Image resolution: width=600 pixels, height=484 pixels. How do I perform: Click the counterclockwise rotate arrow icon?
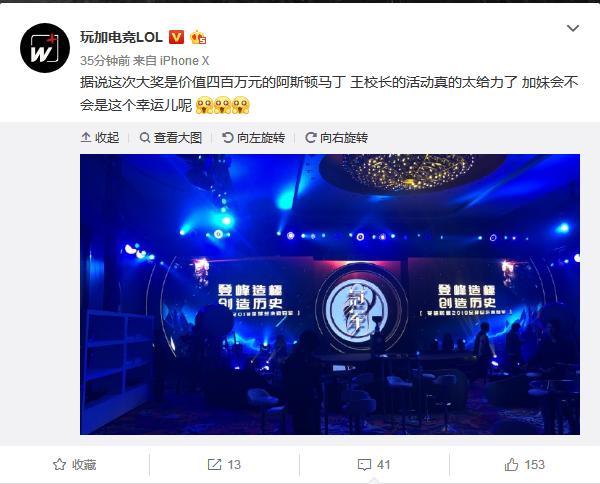228,137
